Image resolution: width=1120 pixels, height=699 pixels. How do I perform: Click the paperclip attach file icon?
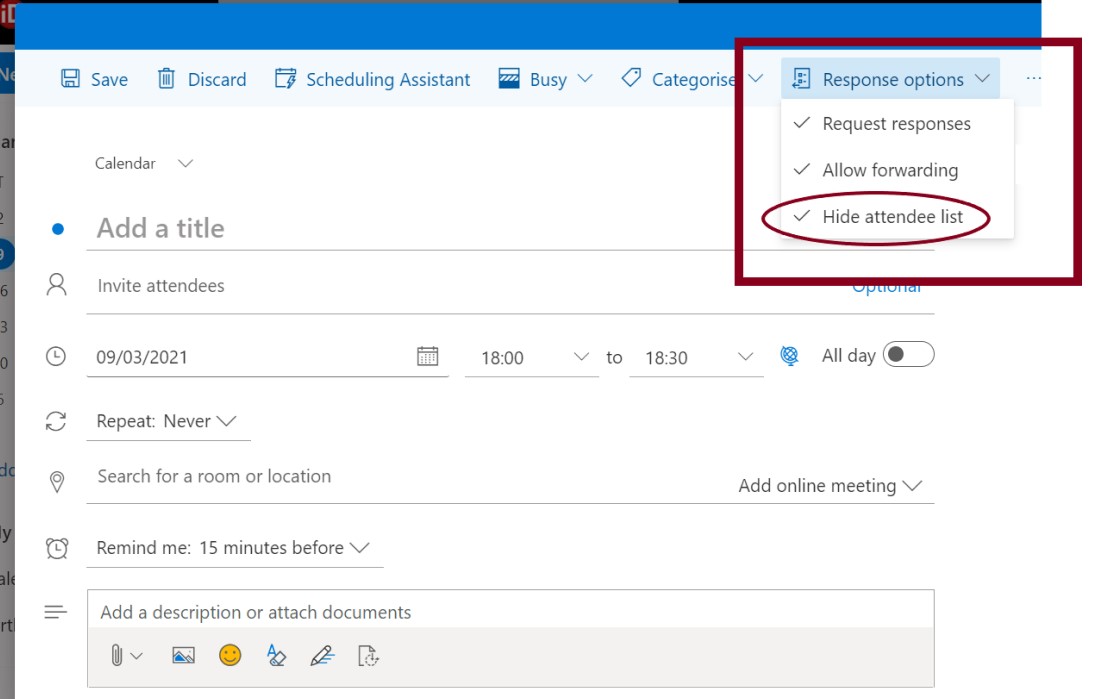coord(118,656)
